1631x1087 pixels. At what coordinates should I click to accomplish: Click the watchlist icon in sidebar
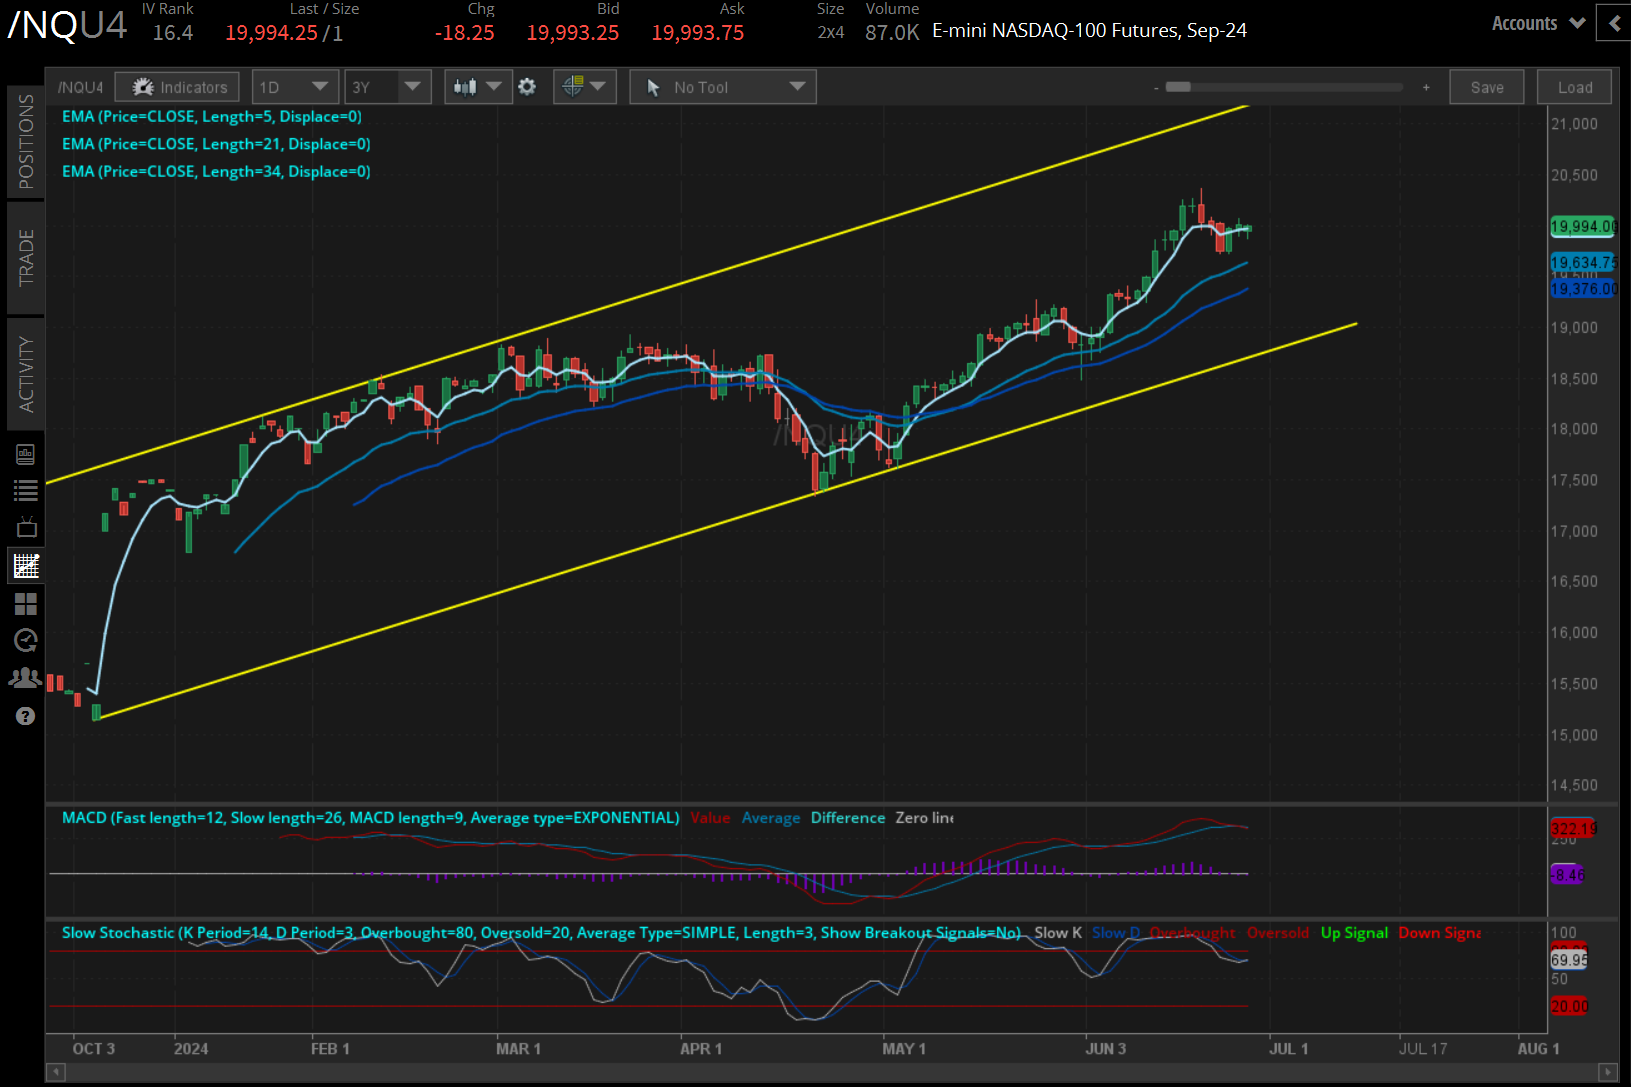point(26,490)
